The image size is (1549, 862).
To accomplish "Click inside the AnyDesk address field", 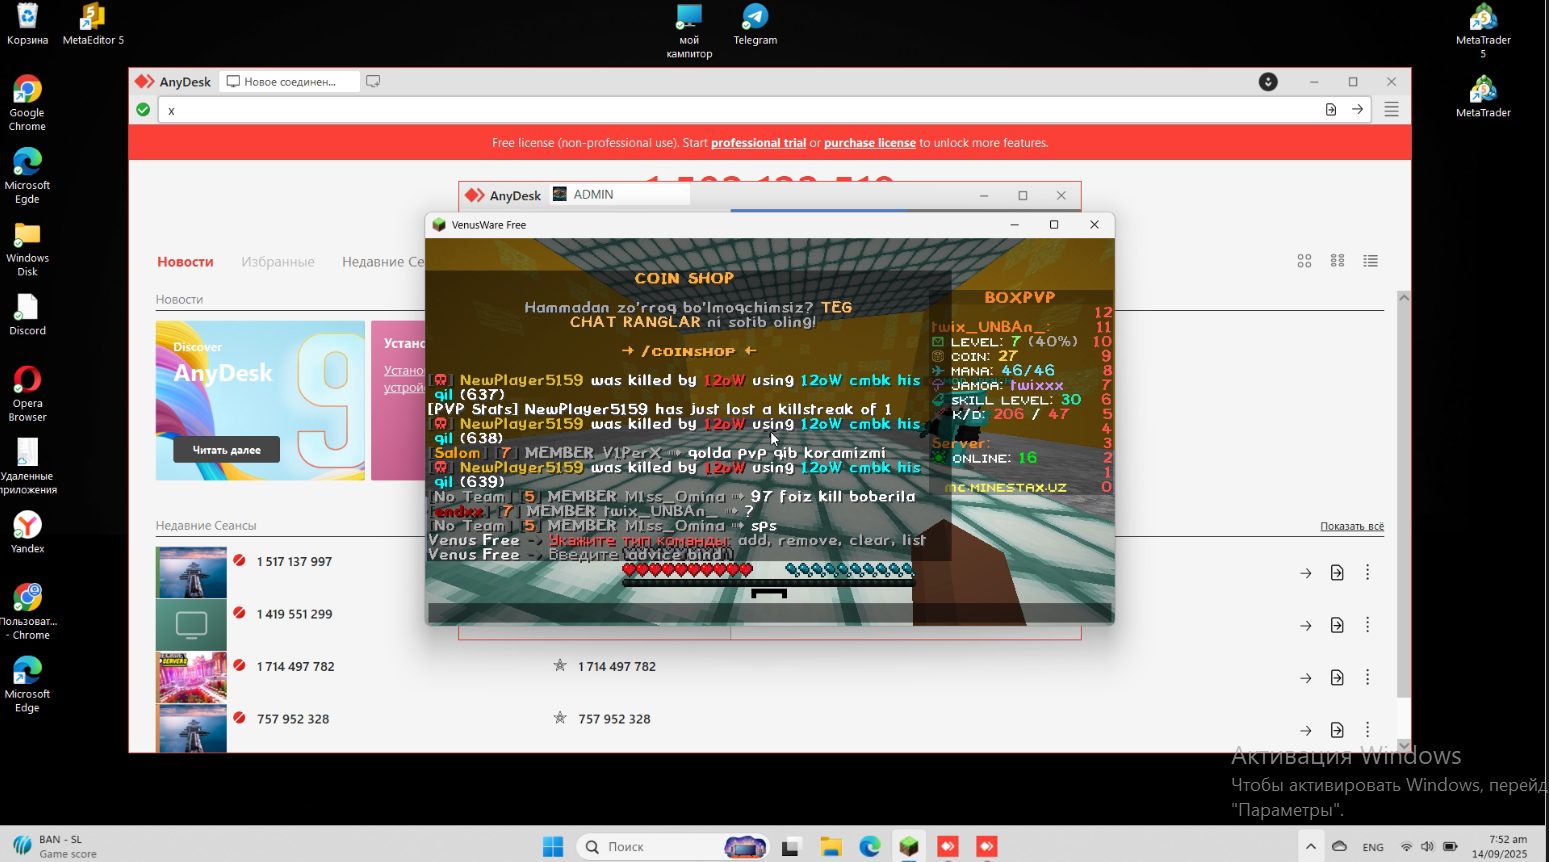I will pos(600,110).
